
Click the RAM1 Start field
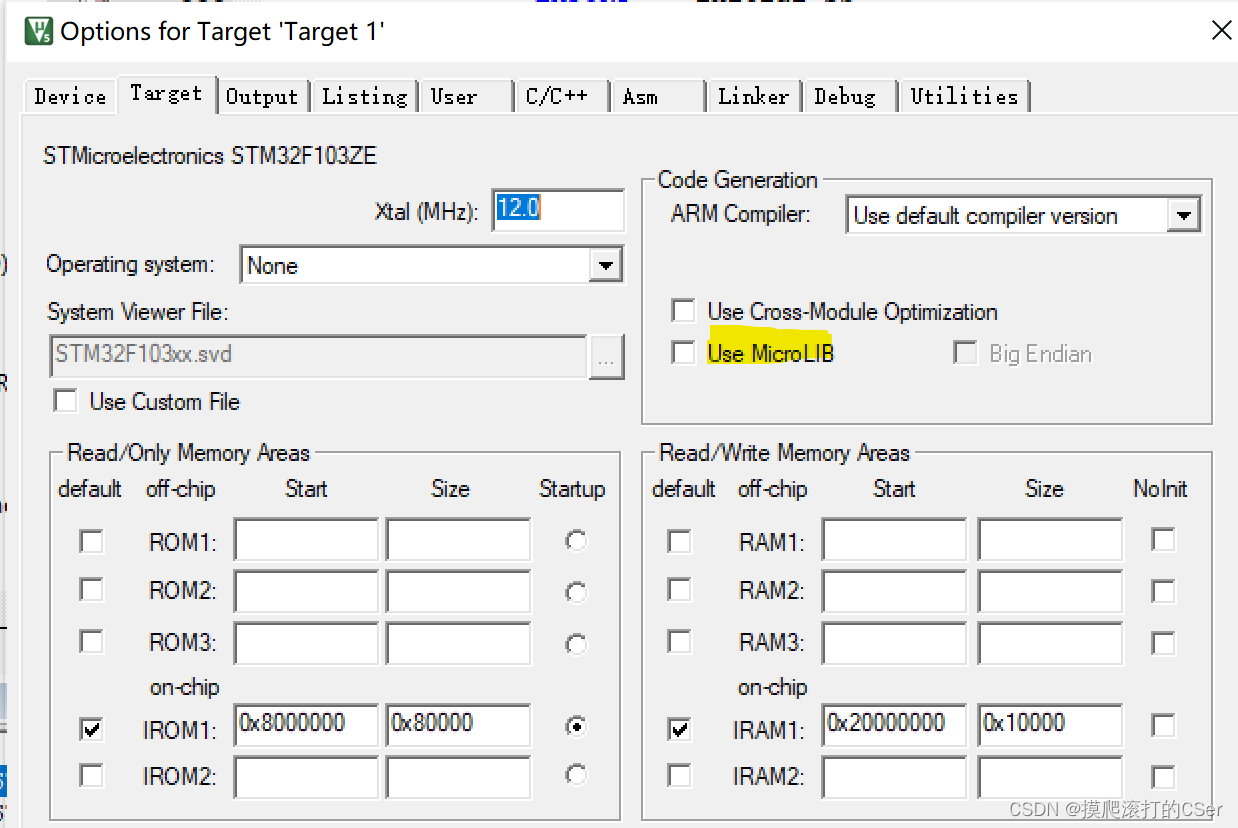point(895,540)
